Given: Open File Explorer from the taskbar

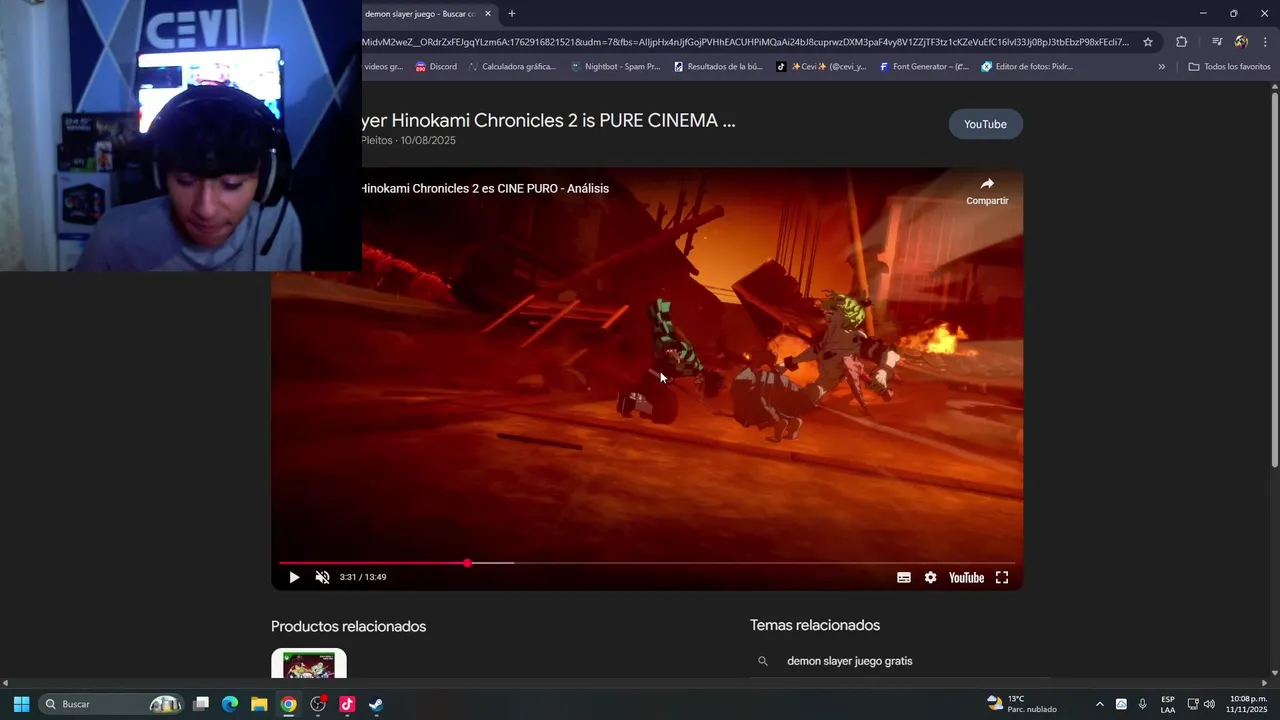Looking at the screenshot, I should 259,704.
